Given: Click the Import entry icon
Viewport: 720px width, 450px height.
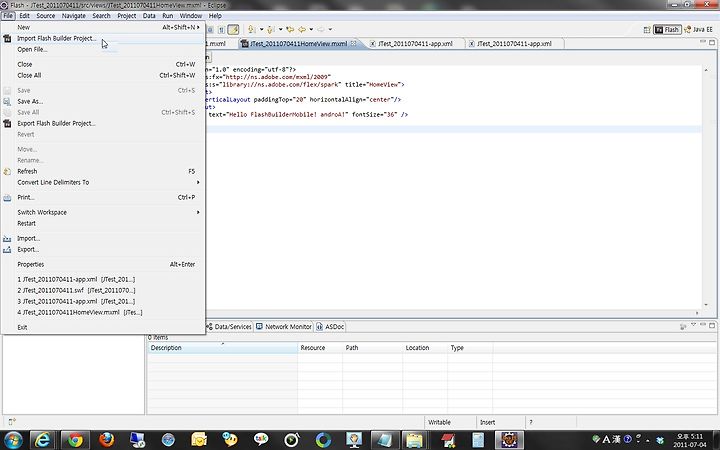Looking at the screenshot, I should tap(7, 239).
